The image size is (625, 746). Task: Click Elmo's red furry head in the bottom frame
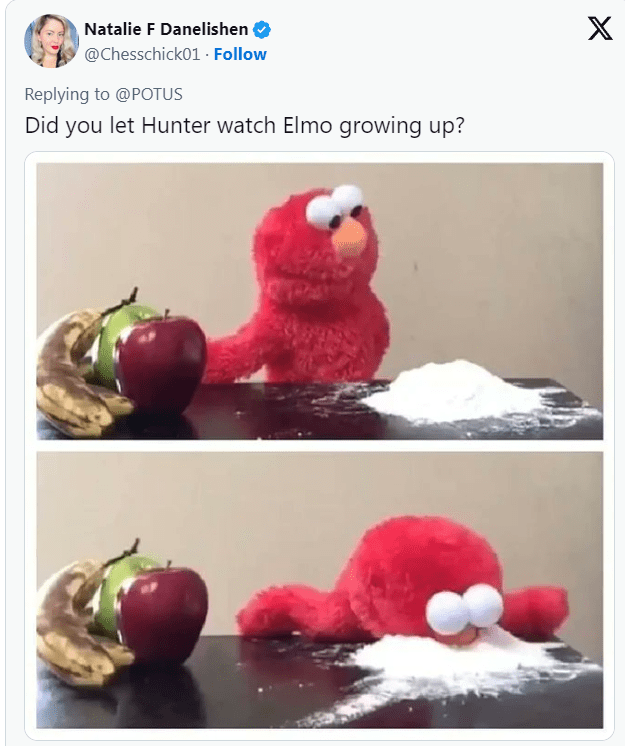coord(419,566)
